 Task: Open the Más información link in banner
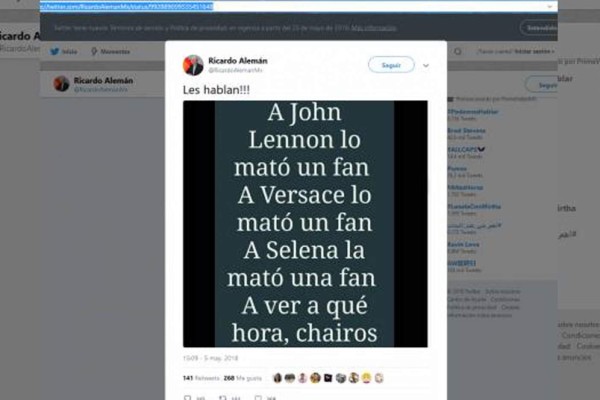pyautogui.click(x=373, y=28)
